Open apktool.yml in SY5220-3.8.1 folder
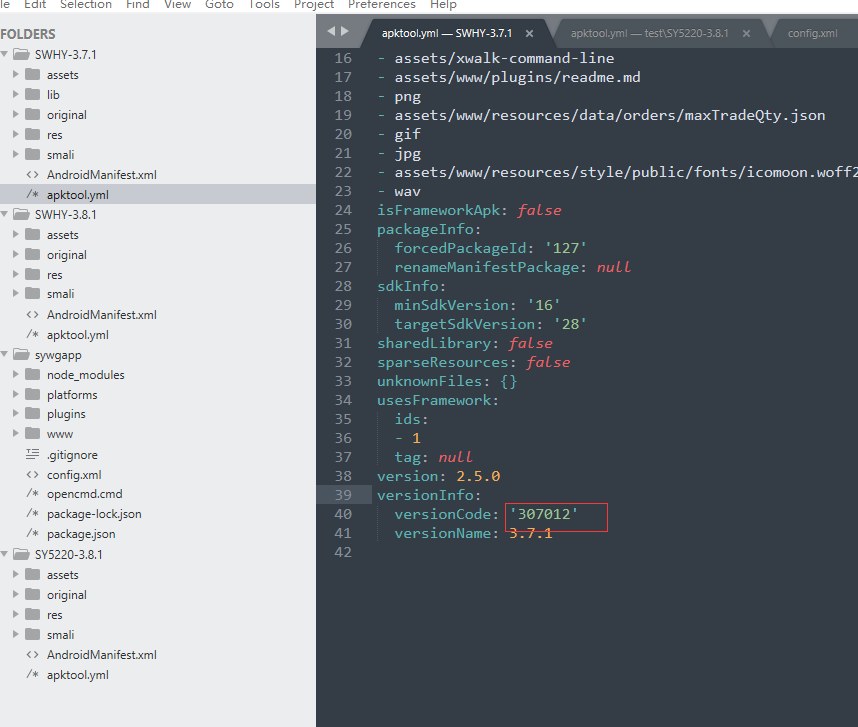This screenshot has height=727, width=858. tap(78, 675)
